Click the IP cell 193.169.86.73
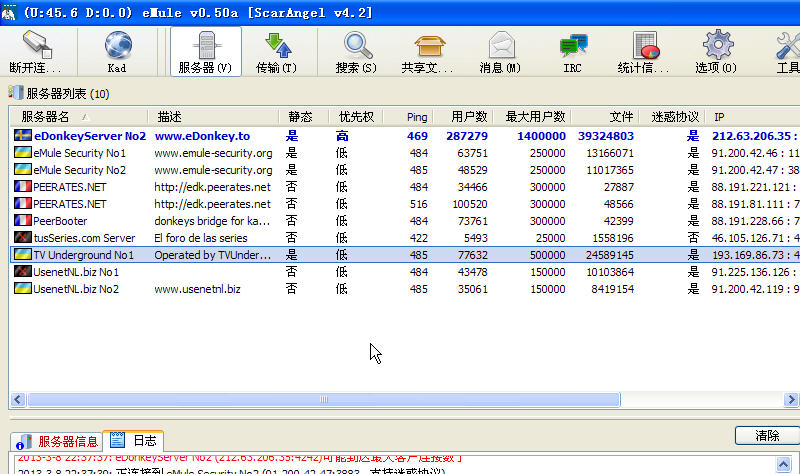Screen dimensions: 800x474 (755, 255)
